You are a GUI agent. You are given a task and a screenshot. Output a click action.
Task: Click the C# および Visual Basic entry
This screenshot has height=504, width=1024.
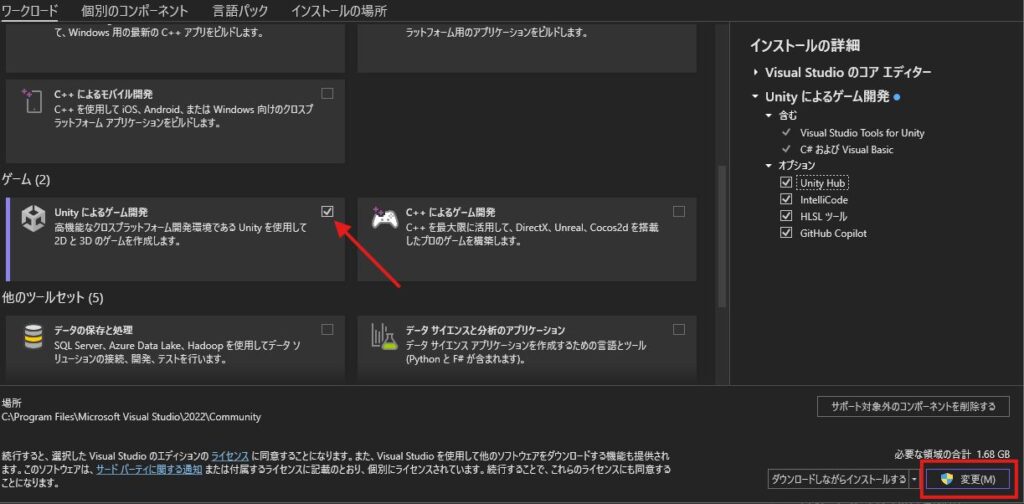pyautogui.click(x=846, y=150)
